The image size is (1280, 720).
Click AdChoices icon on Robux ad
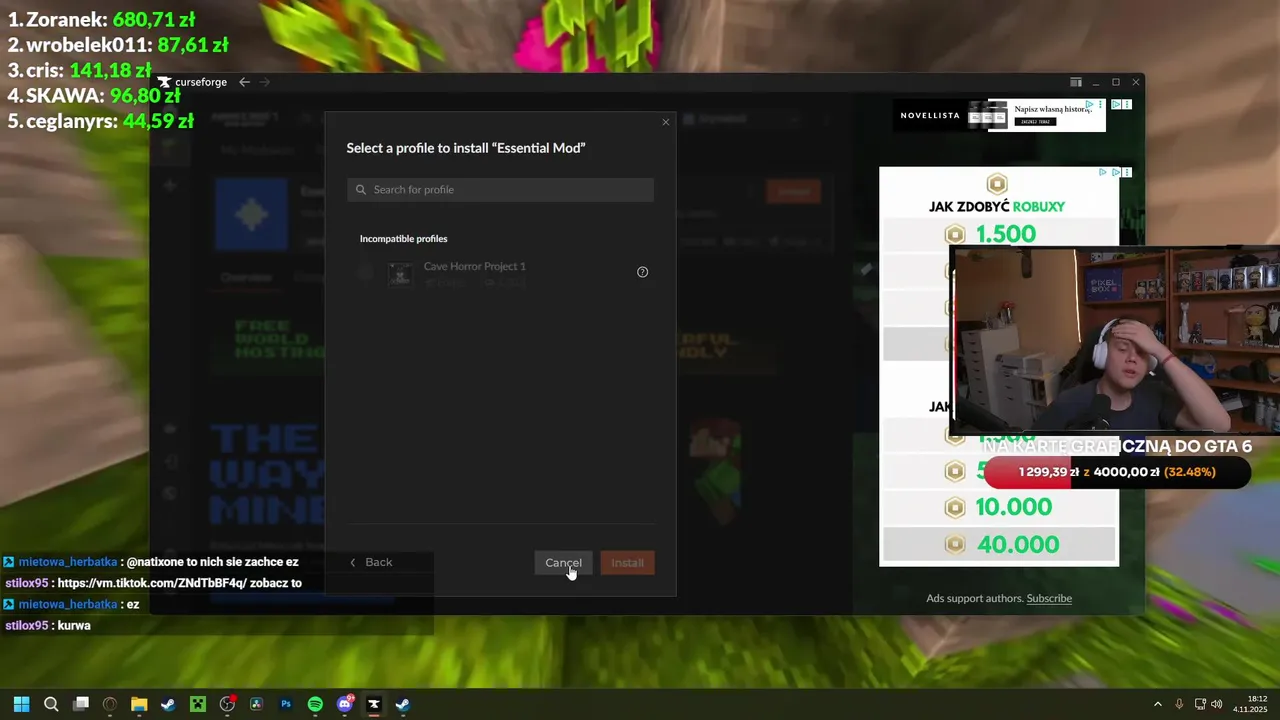tap(1104, 172)
